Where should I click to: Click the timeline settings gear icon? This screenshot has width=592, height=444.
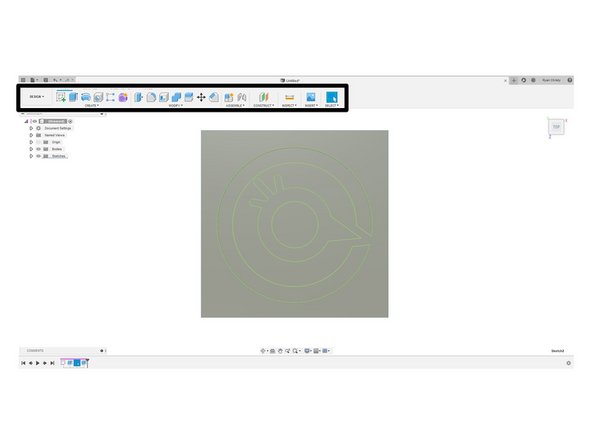click(x=569, y=363)
